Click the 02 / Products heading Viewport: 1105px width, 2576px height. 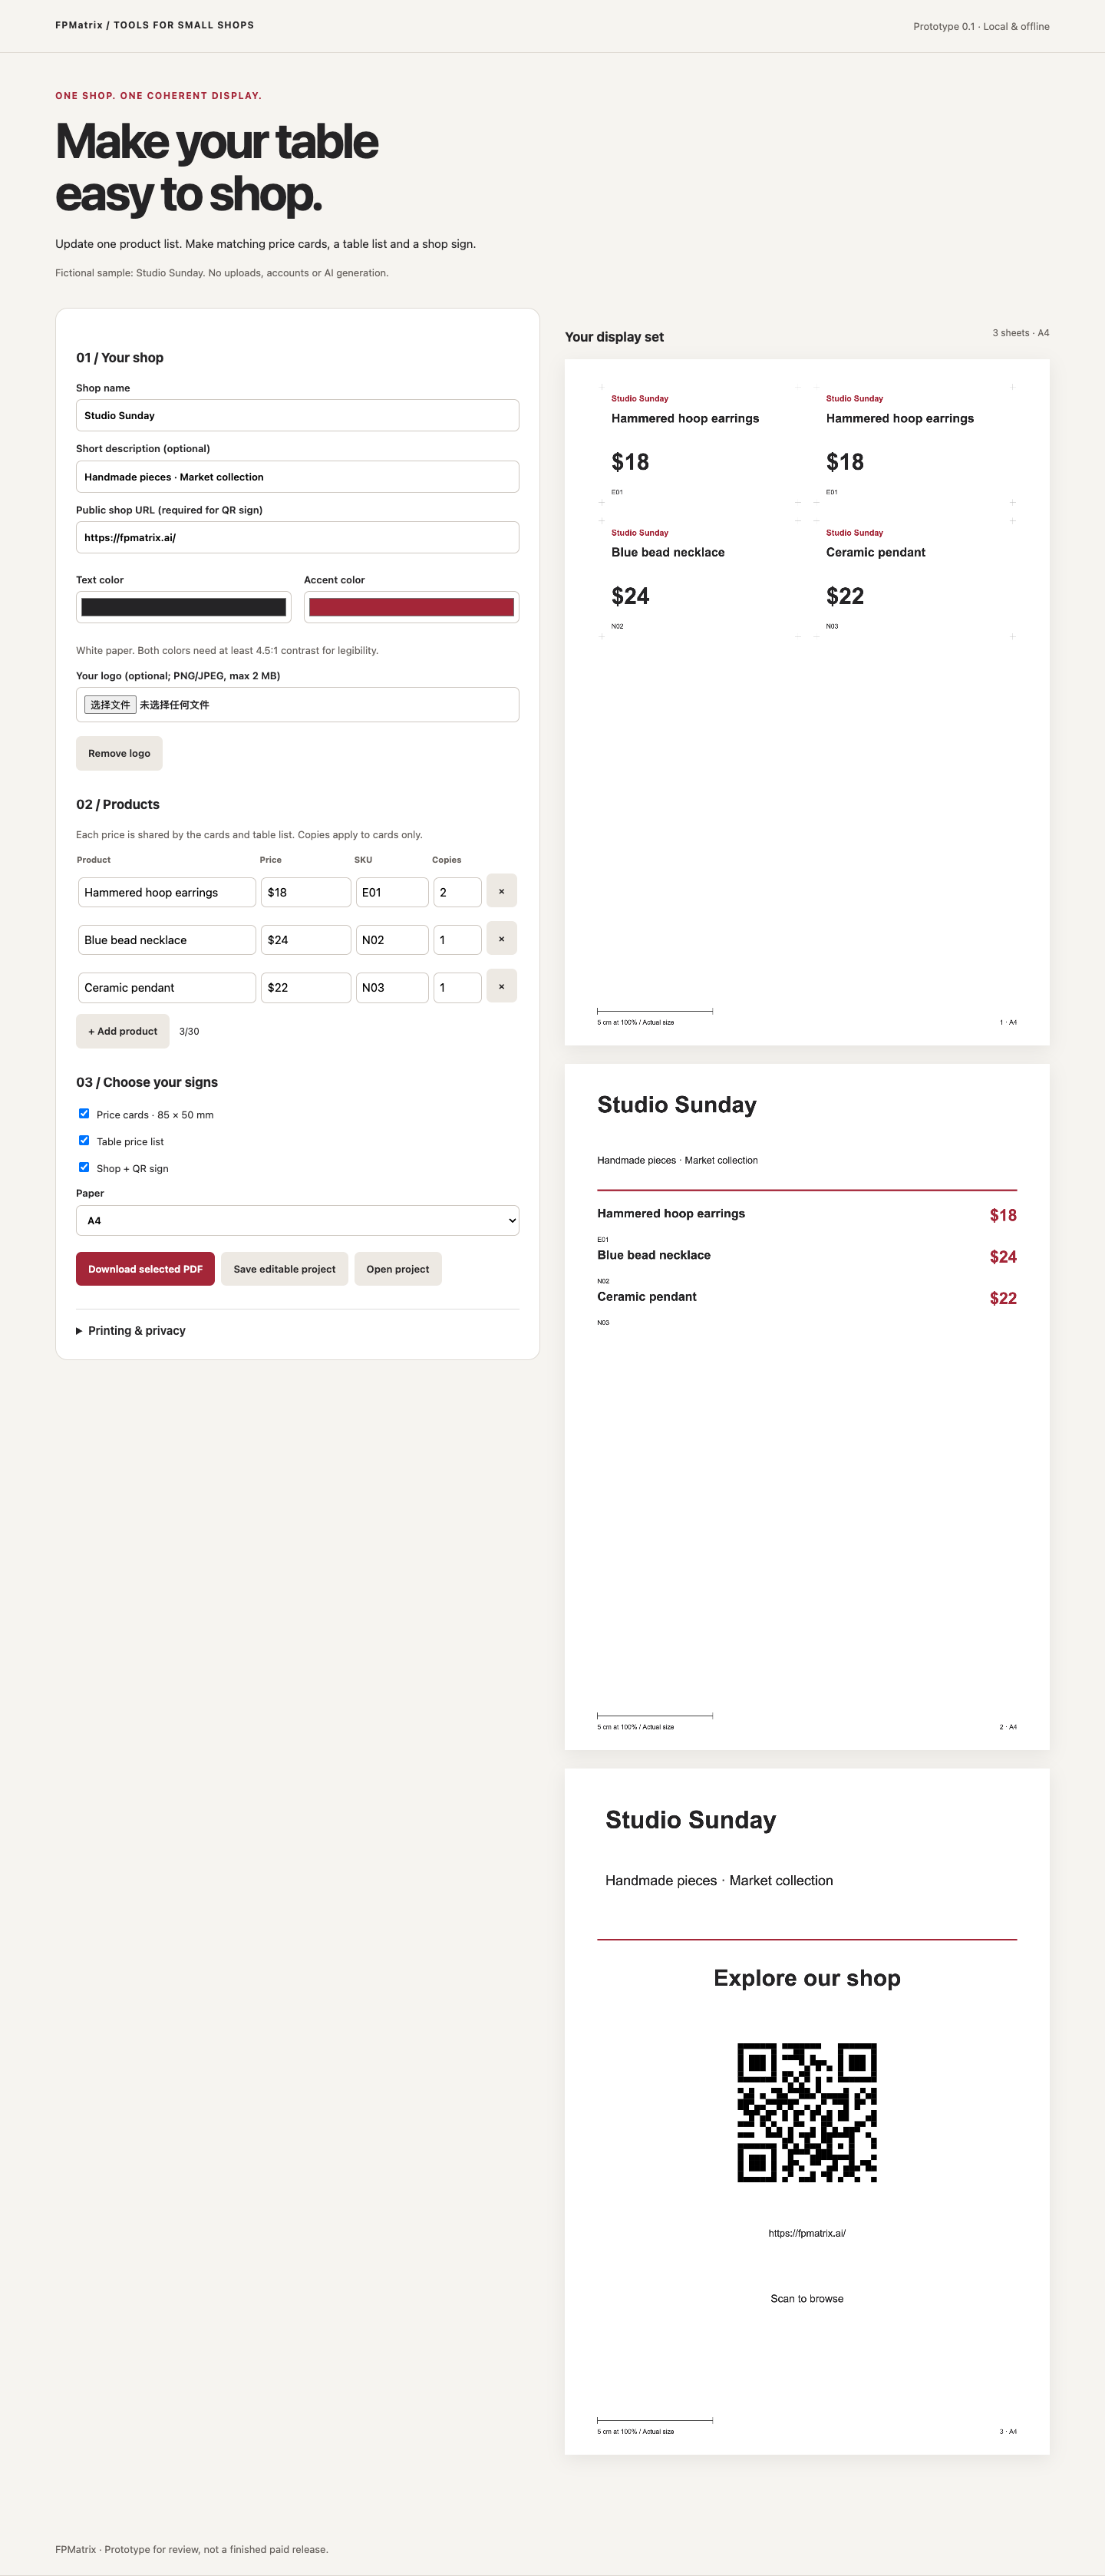(x=118, y=805)
